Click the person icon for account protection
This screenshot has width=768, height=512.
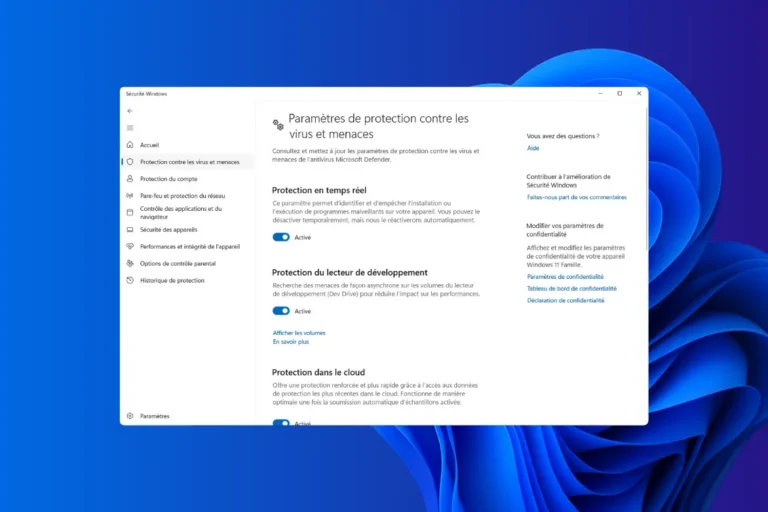(x=130, y=179)
